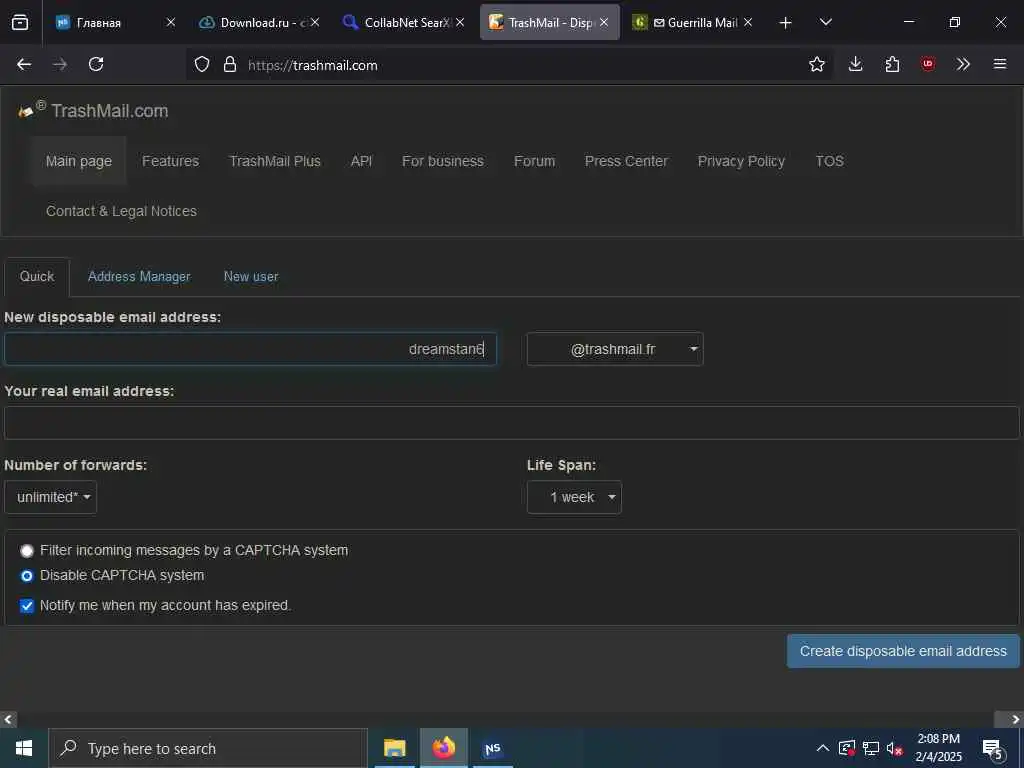Open File Explorer from taskbar

pos(394,748)
